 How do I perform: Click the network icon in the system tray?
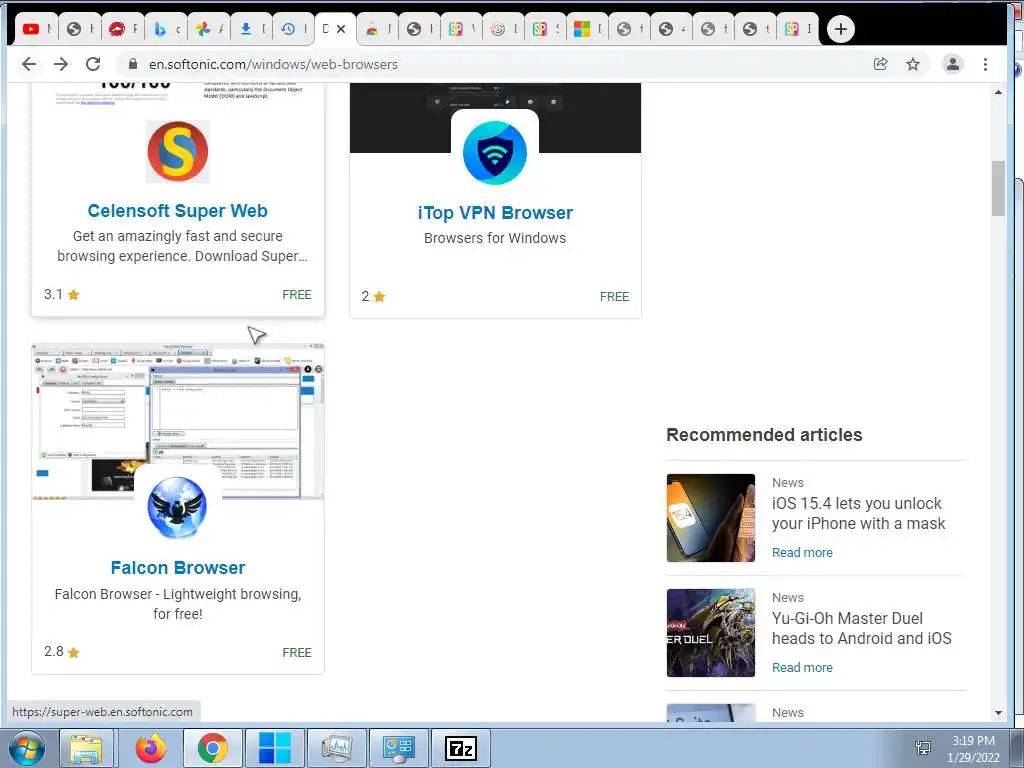(923, 748)
